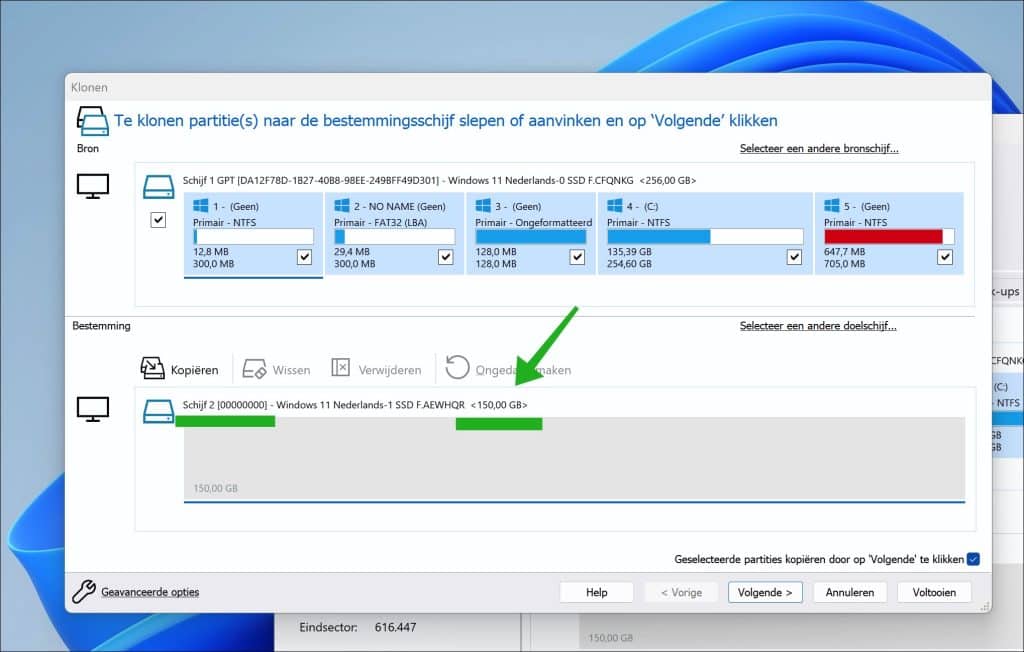Toggle the copy-on-Volgende checkbox
Viewport: 1024px width, 652px height.
pyautogui.click(x=973, y=559)
